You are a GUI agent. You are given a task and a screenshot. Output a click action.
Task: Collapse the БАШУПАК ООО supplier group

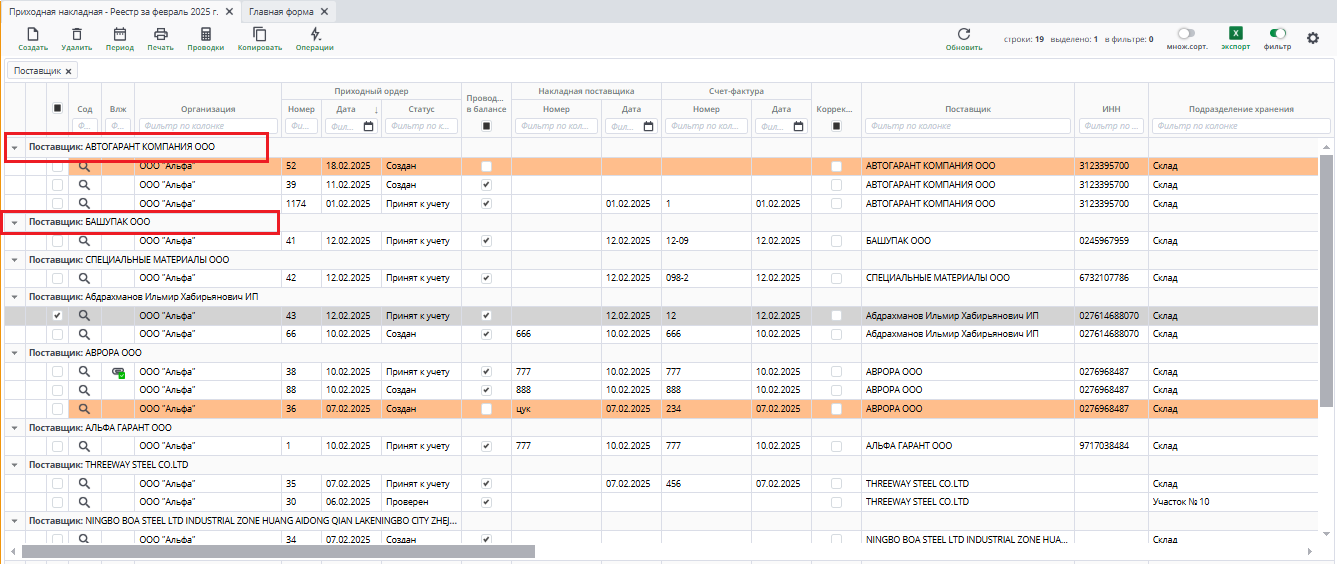click(15, 222)
